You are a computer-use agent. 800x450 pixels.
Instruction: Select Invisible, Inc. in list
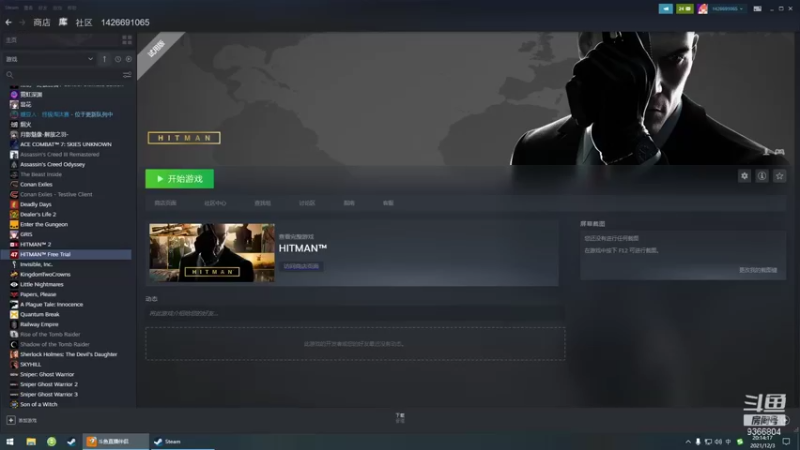(36, 264)
